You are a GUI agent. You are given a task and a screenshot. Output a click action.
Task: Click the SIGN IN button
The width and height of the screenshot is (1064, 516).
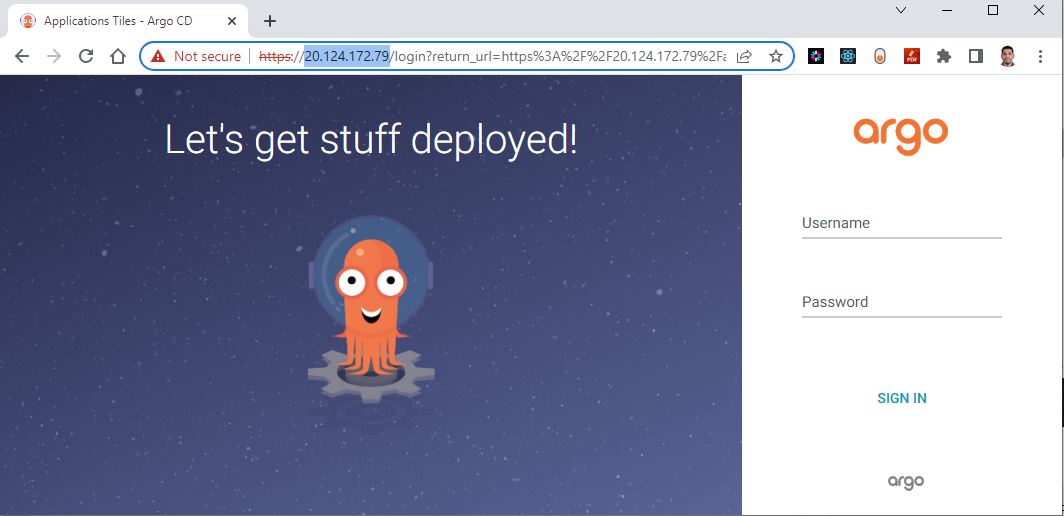902,399
